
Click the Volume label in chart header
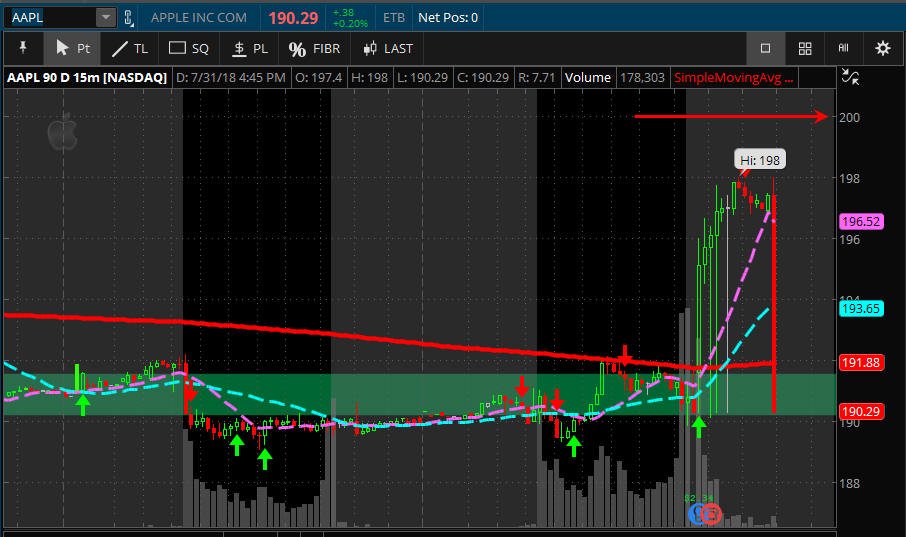[588, 77]
